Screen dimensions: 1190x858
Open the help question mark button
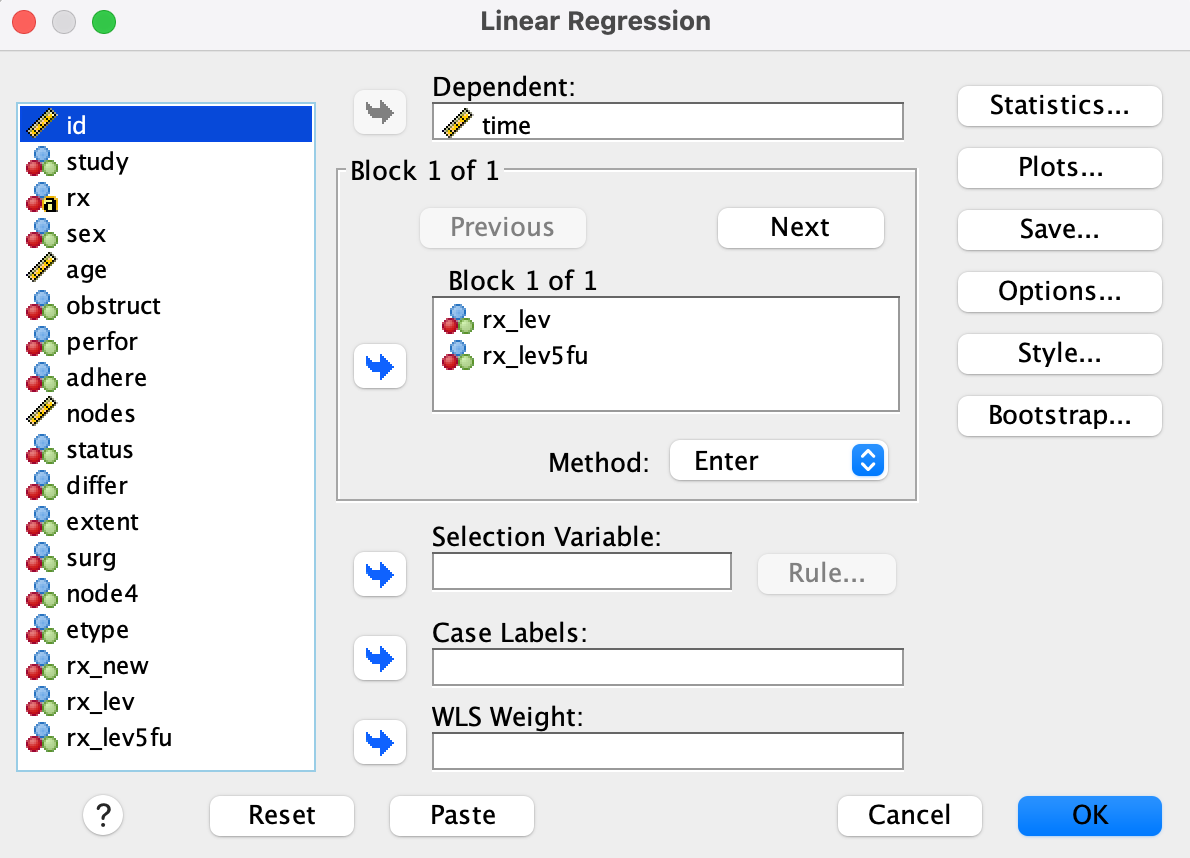pyautogui.click(x=104, y=815)
